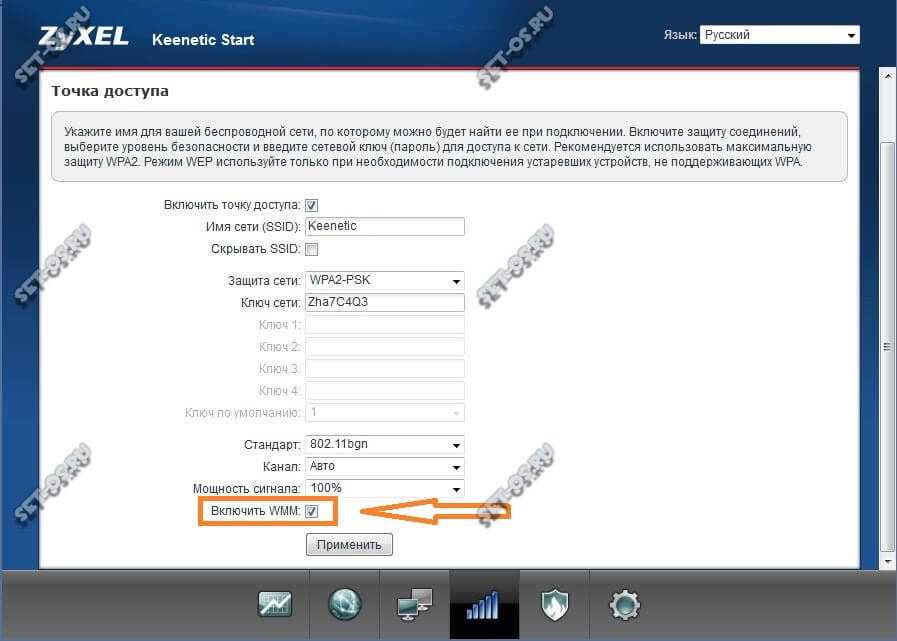This screenshot has height=641, width=897.
Task: Click the 'Имя сети (SSID)' field
Action: point(384,226)
